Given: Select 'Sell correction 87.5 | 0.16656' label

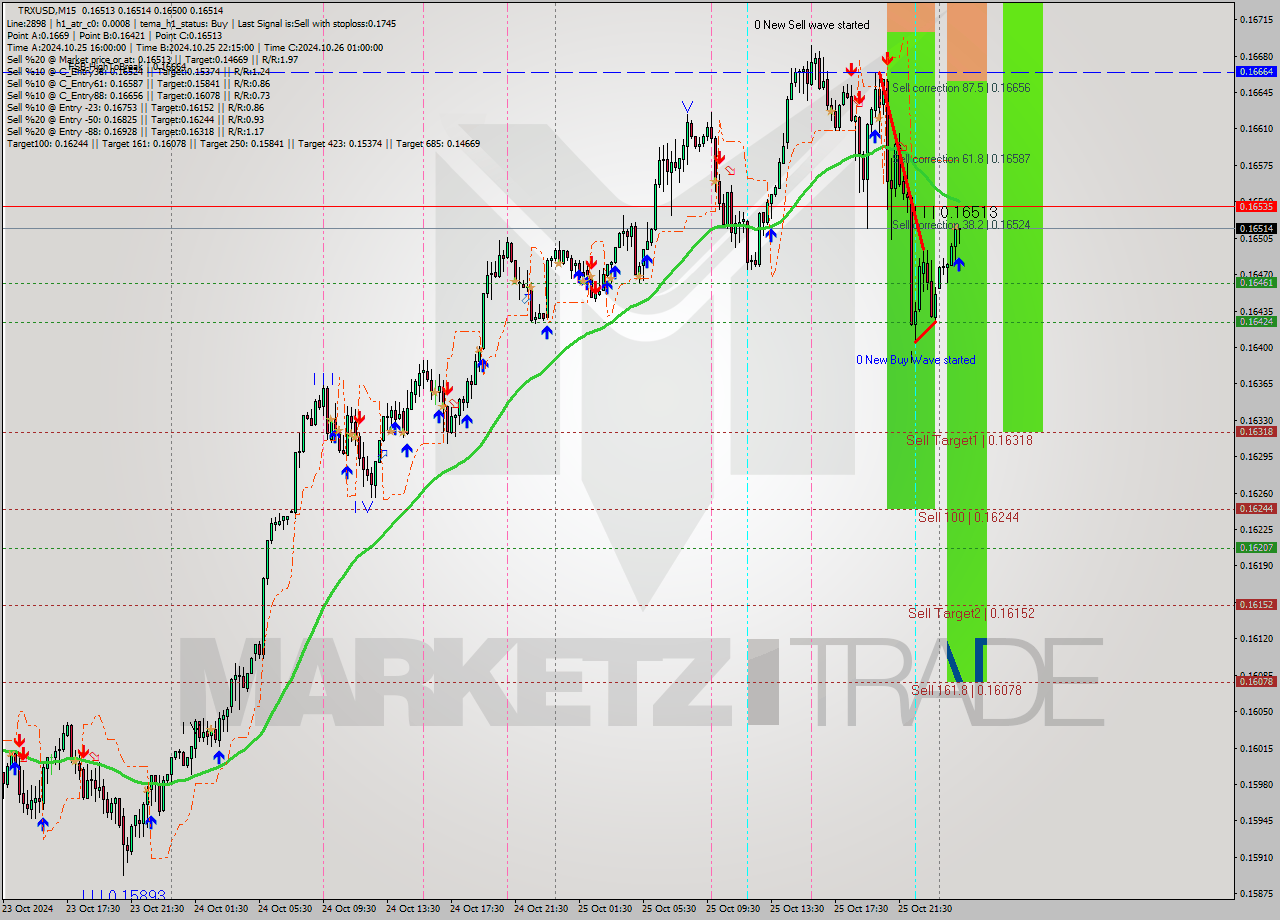Looking at the screenshot, I should coord(961,88).
